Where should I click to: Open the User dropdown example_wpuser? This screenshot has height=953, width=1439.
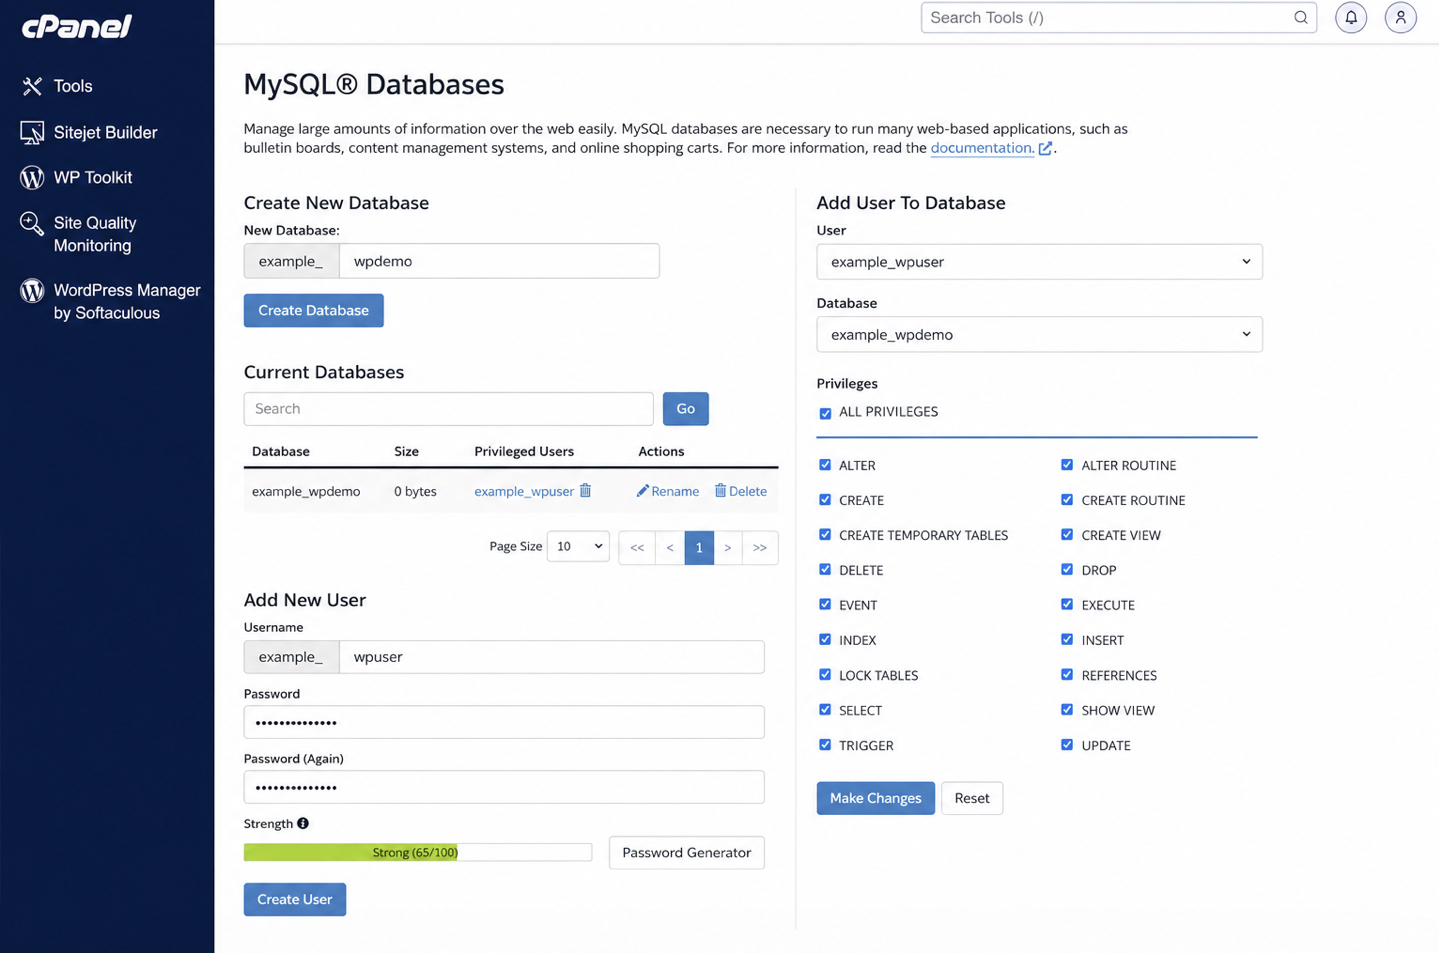coord(1039,262)
